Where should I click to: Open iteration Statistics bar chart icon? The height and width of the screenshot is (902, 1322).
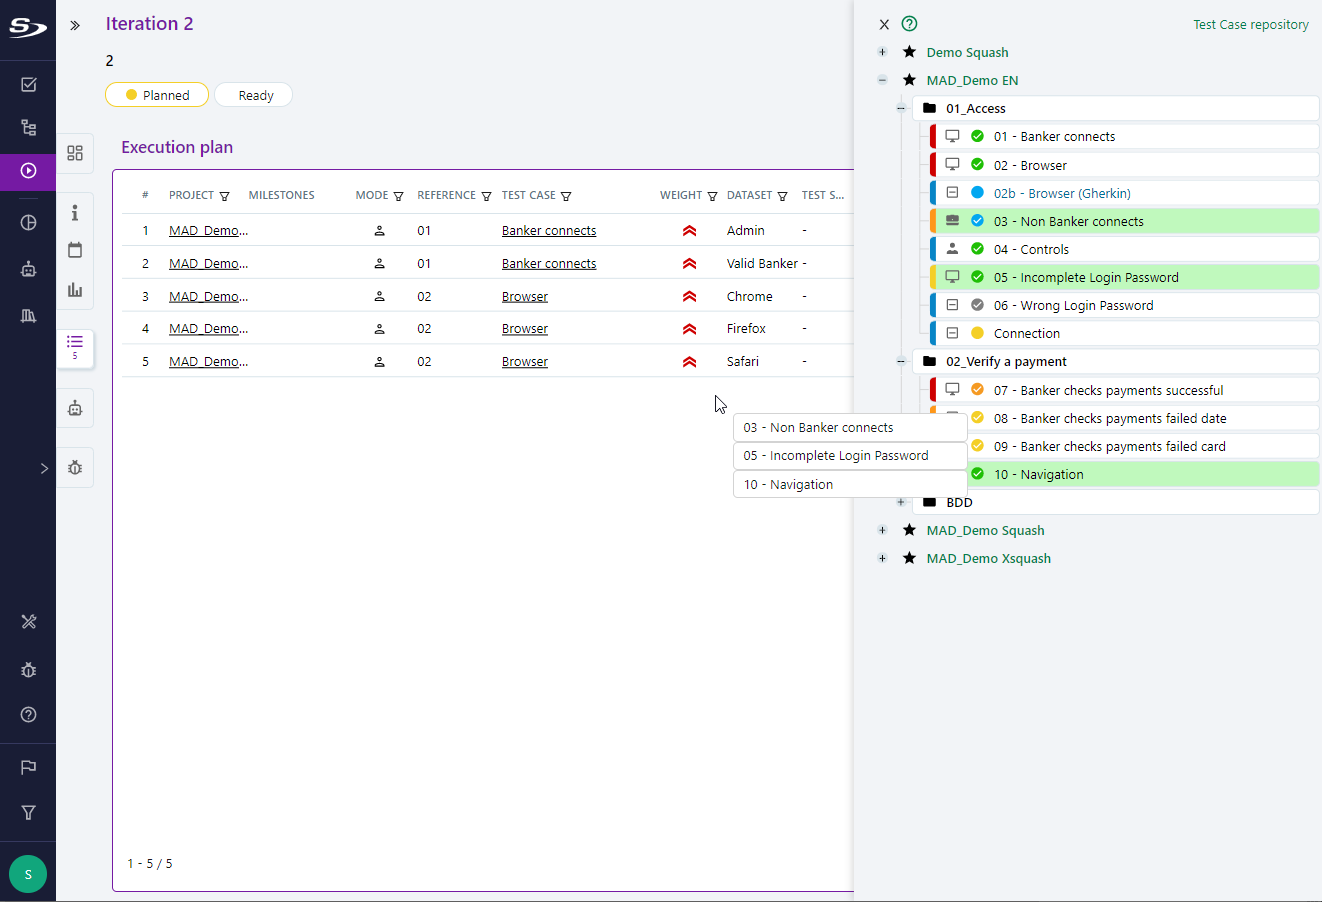pyautogui.click(x=75, y=290)
